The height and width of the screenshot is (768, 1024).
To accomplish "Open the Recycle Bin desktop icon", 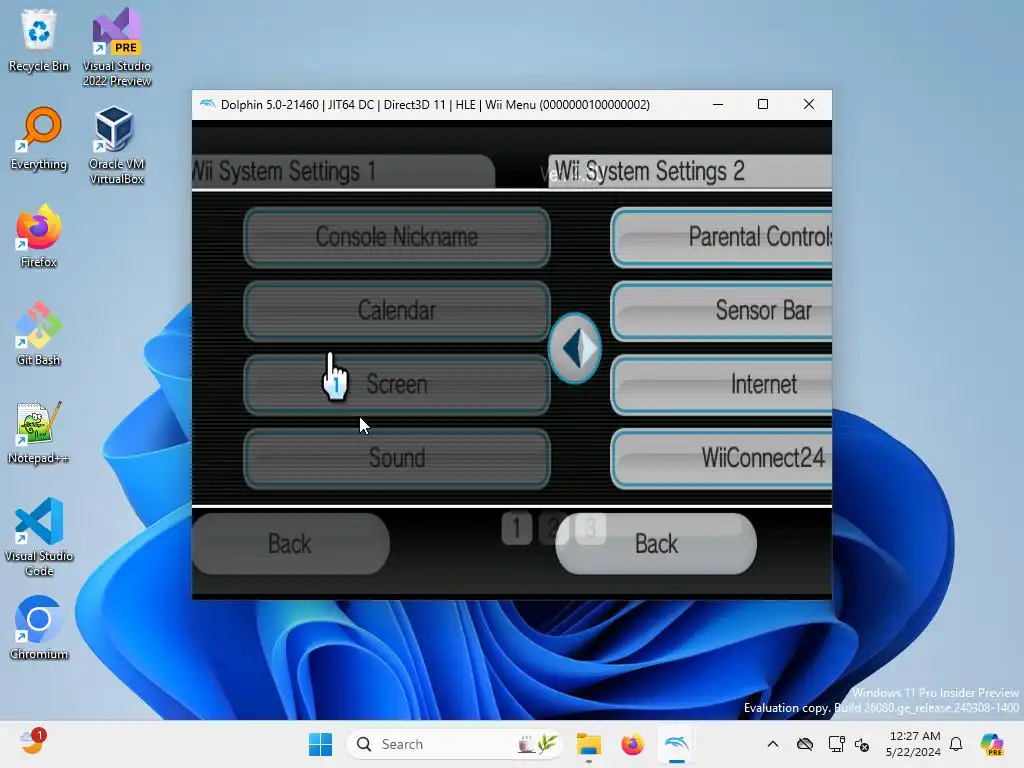I will (x=39, y=40).
